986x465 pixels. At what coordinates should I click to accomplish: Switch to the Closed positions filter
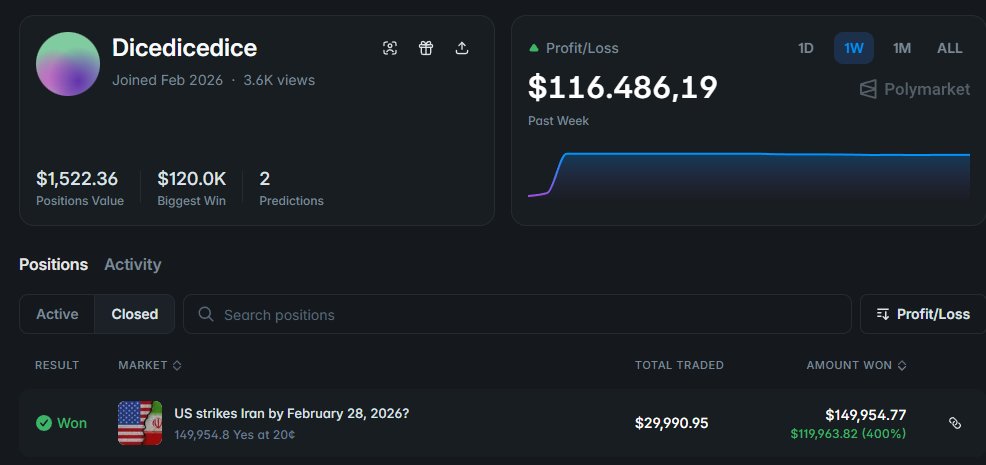pos(135,314)
